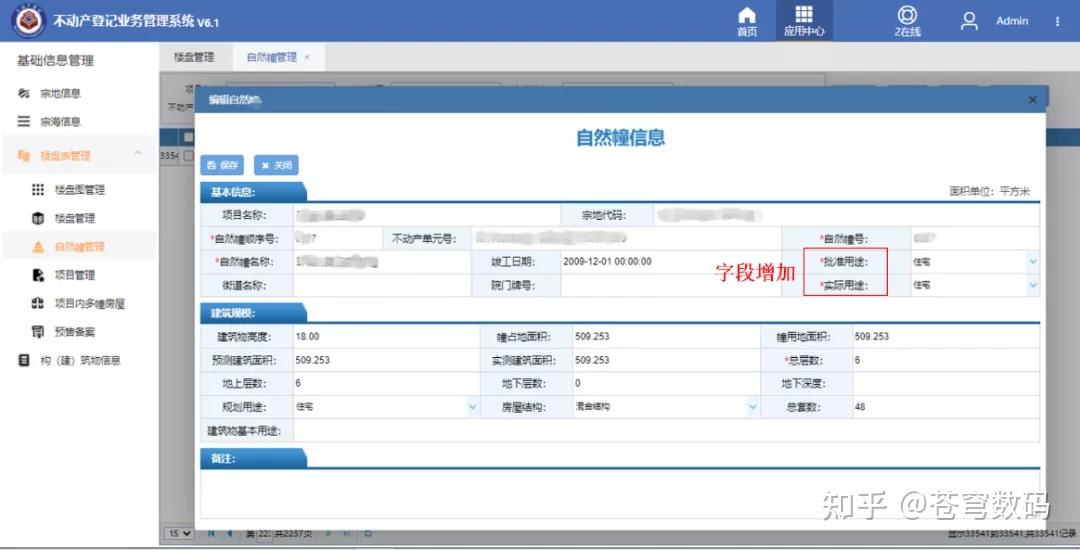
Task: Click the 竣工日期 date field
Action: click(671, 262)
